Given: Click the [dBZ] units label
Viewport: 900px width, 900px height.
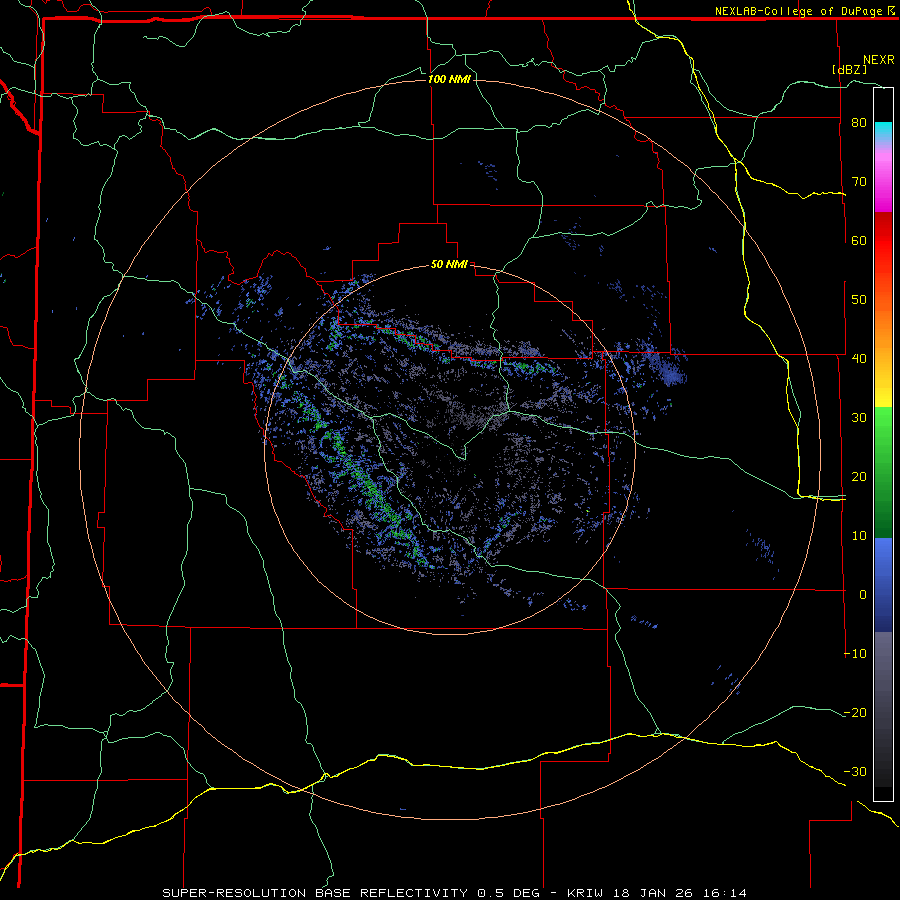Looking at the screenshot, I should 849,69.
